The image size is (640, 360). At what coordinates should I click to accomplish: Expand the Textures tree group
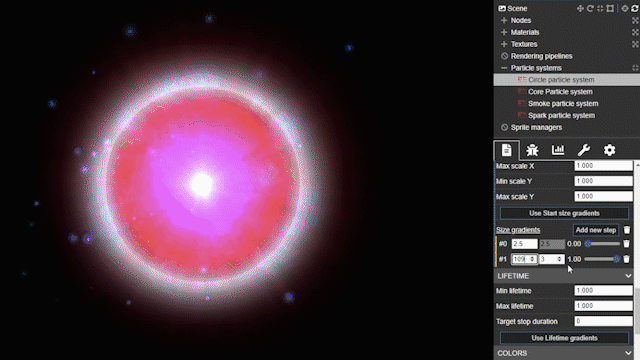click(x=504, y=44)
